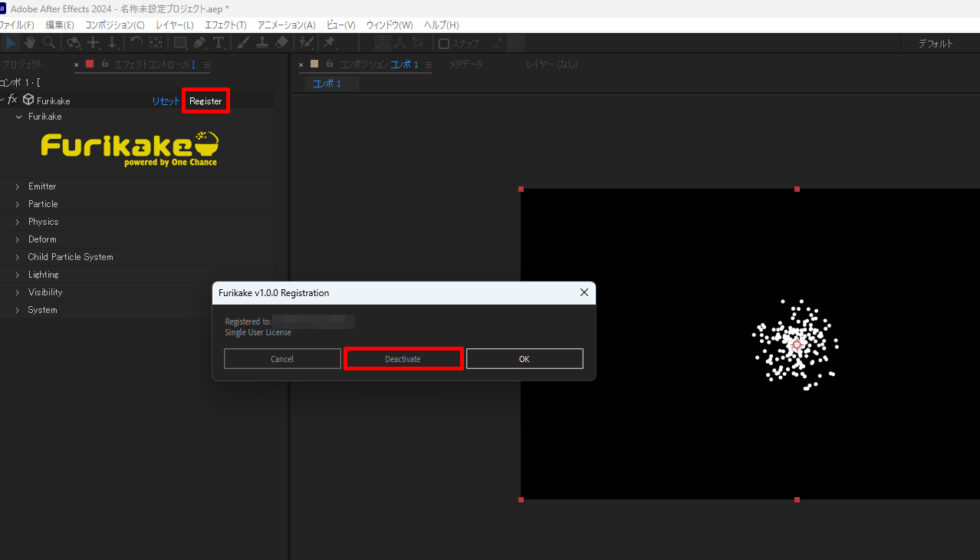Select the Hand tool
Image resolution: width=980 pixels, height=560 pixels.
pyautogui.click(x=30, y=42)
